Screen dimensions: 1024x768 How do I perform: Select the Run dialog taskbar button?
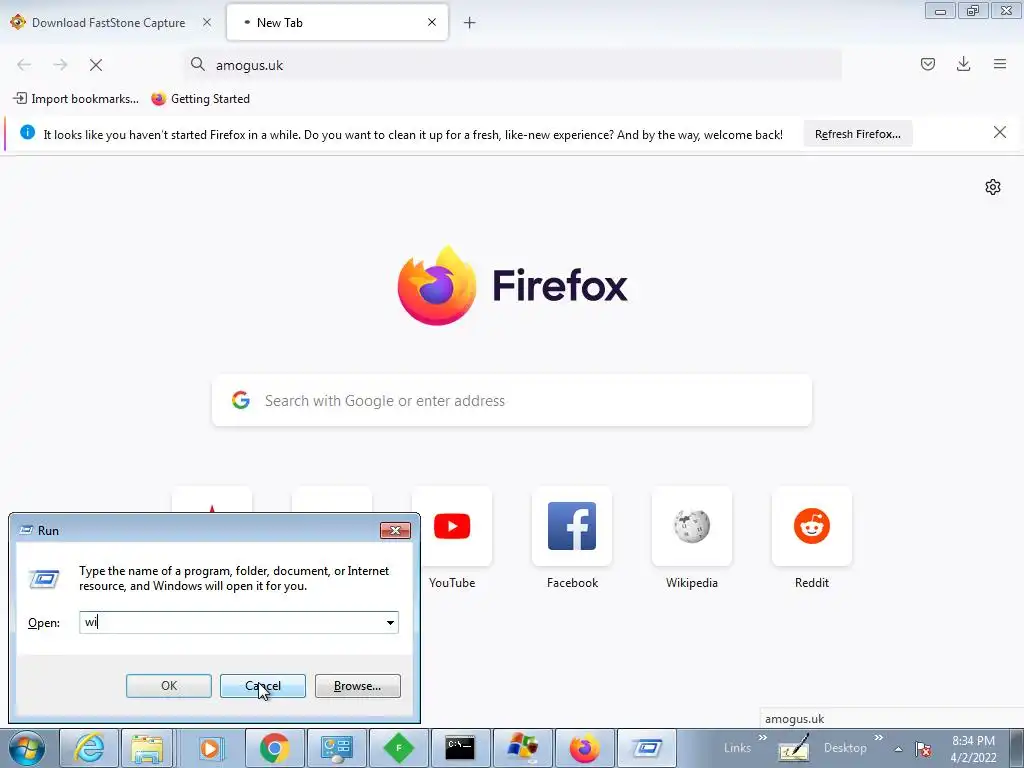click(x=647, y=748)
